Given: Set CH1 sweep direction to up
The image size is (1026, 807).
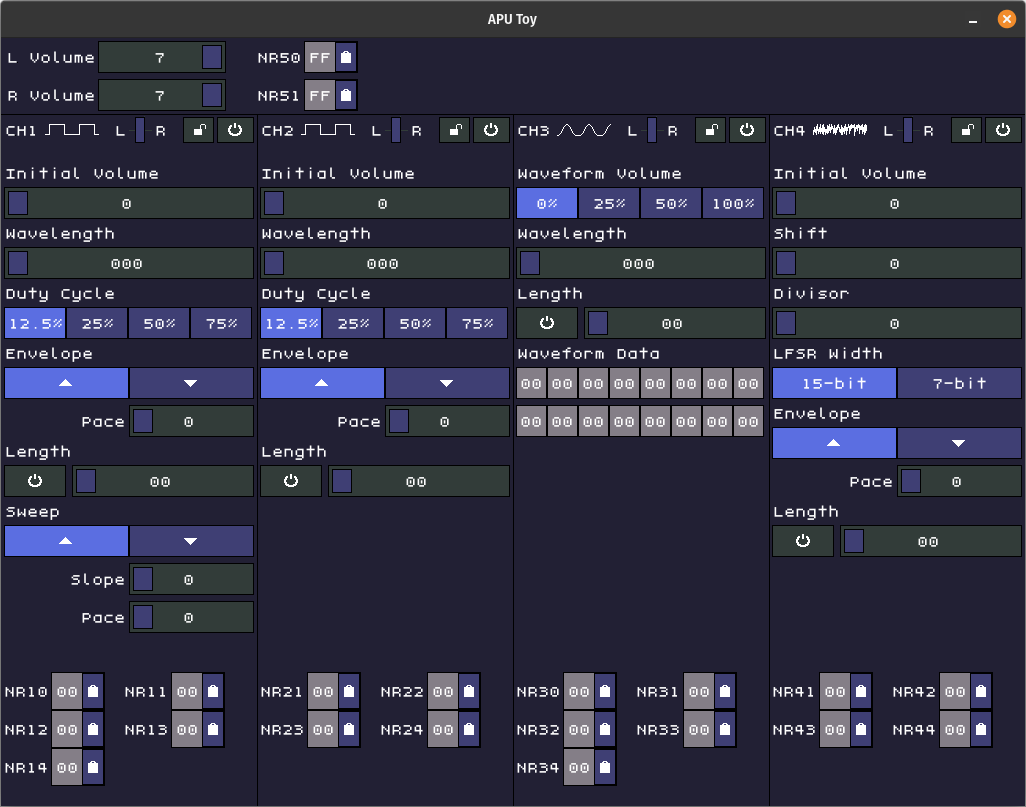Looking at the screenshot, I should [66, 541].
